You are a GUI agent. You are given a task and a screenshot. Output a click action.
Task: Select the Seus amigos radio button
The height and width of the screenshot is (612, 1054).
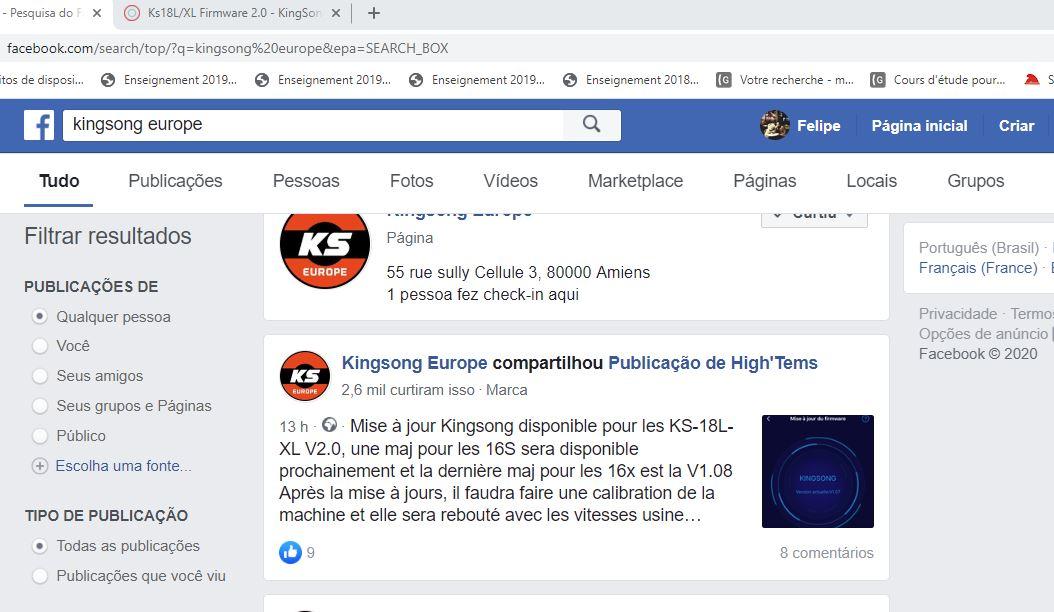pyautogui.click(x=40, y=376)
